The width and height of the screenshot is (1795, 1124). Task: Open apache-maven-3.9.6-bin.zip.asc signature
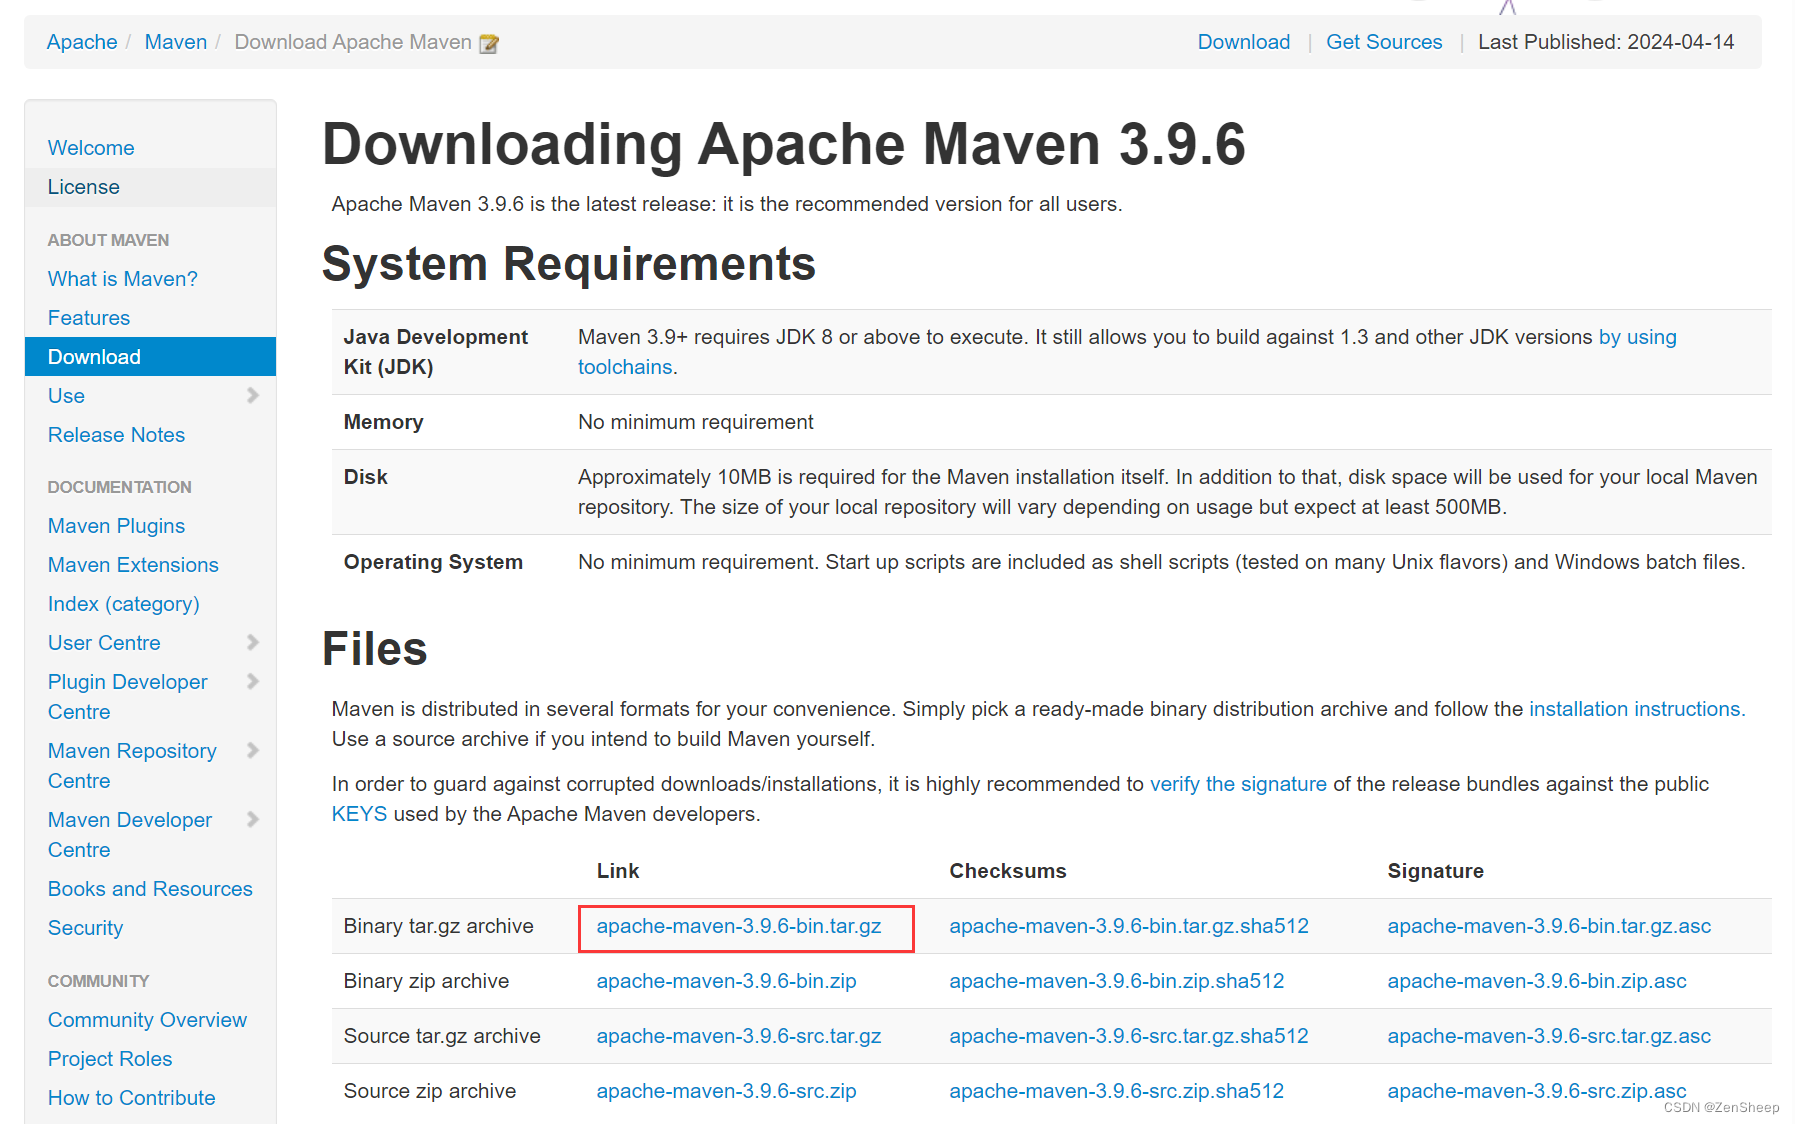coord(1537,981)
